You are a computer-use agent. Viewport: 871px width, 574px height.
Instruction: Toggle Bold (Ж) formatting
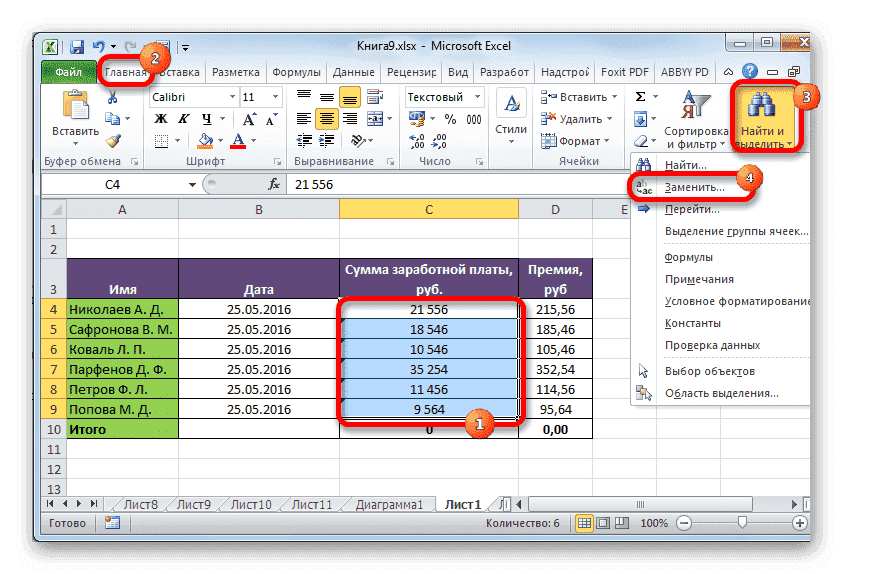point(160,120)
